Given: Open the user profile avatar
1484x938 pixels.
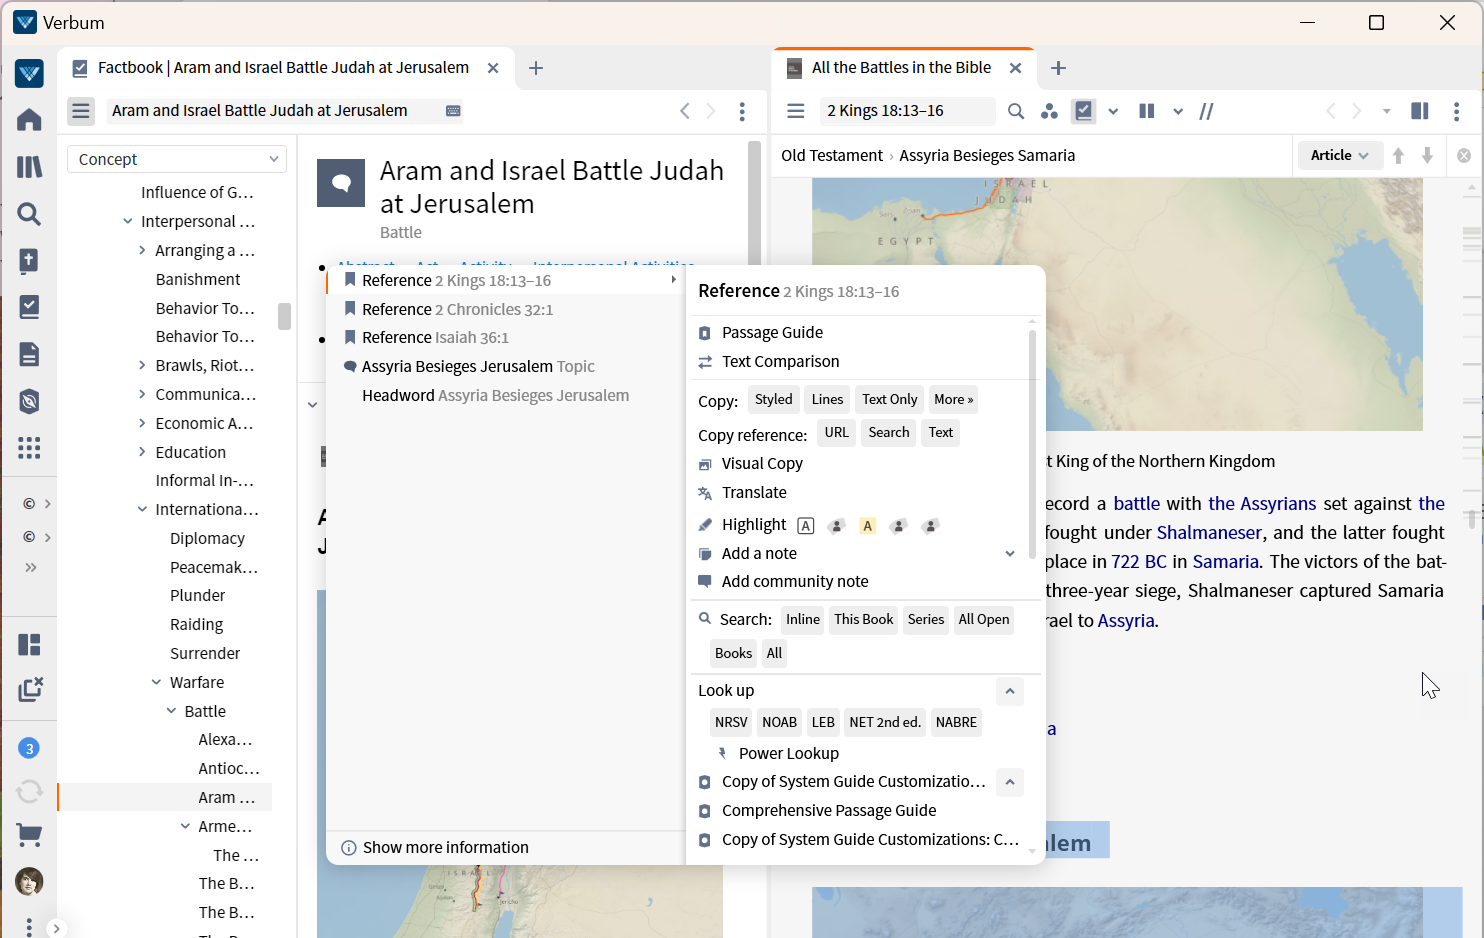Looking at the screenshot, I should click(29, 881).
